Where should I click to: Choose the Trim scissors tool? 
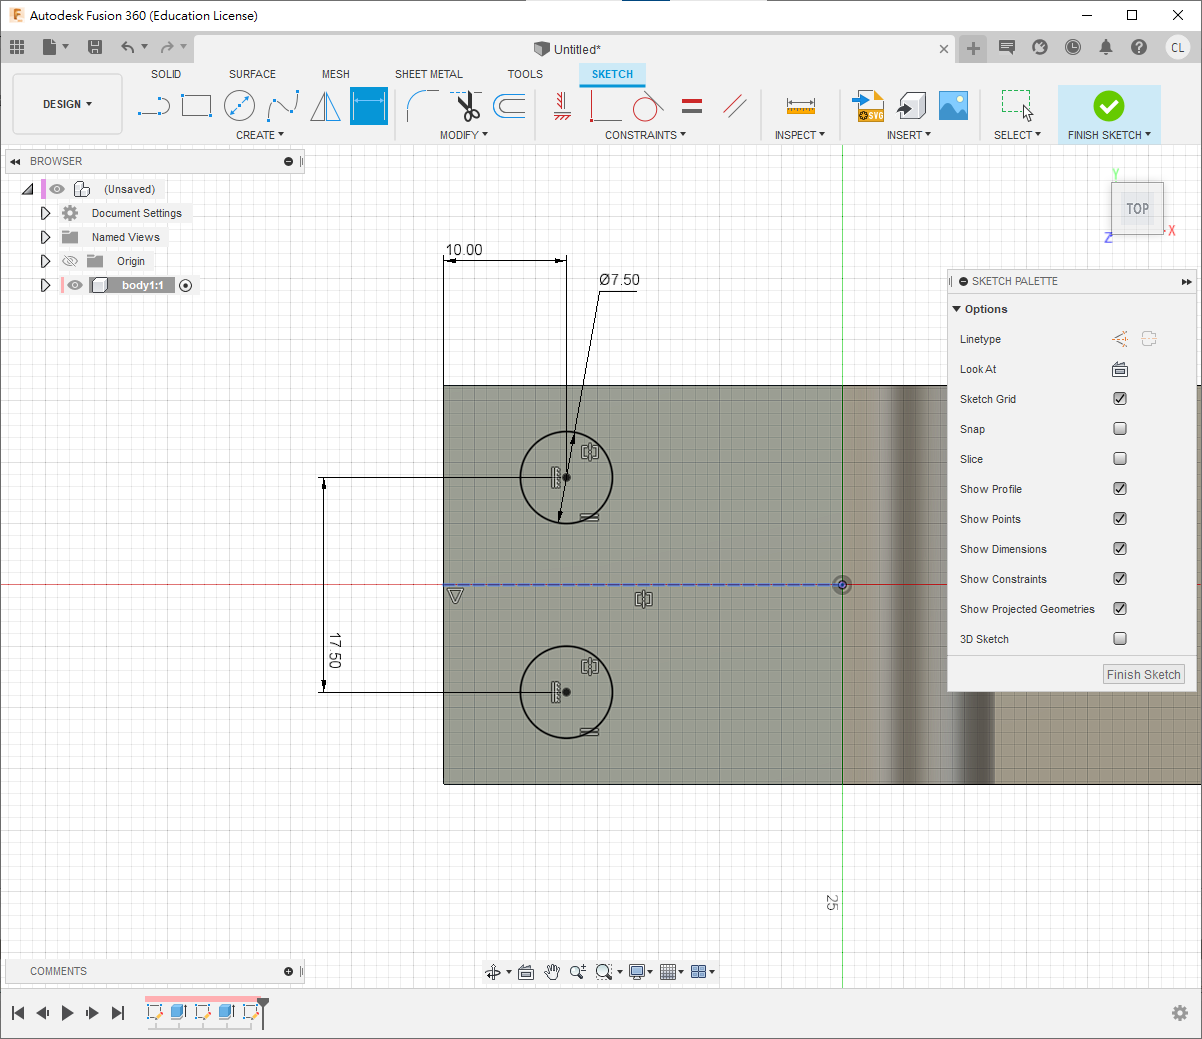467,106
